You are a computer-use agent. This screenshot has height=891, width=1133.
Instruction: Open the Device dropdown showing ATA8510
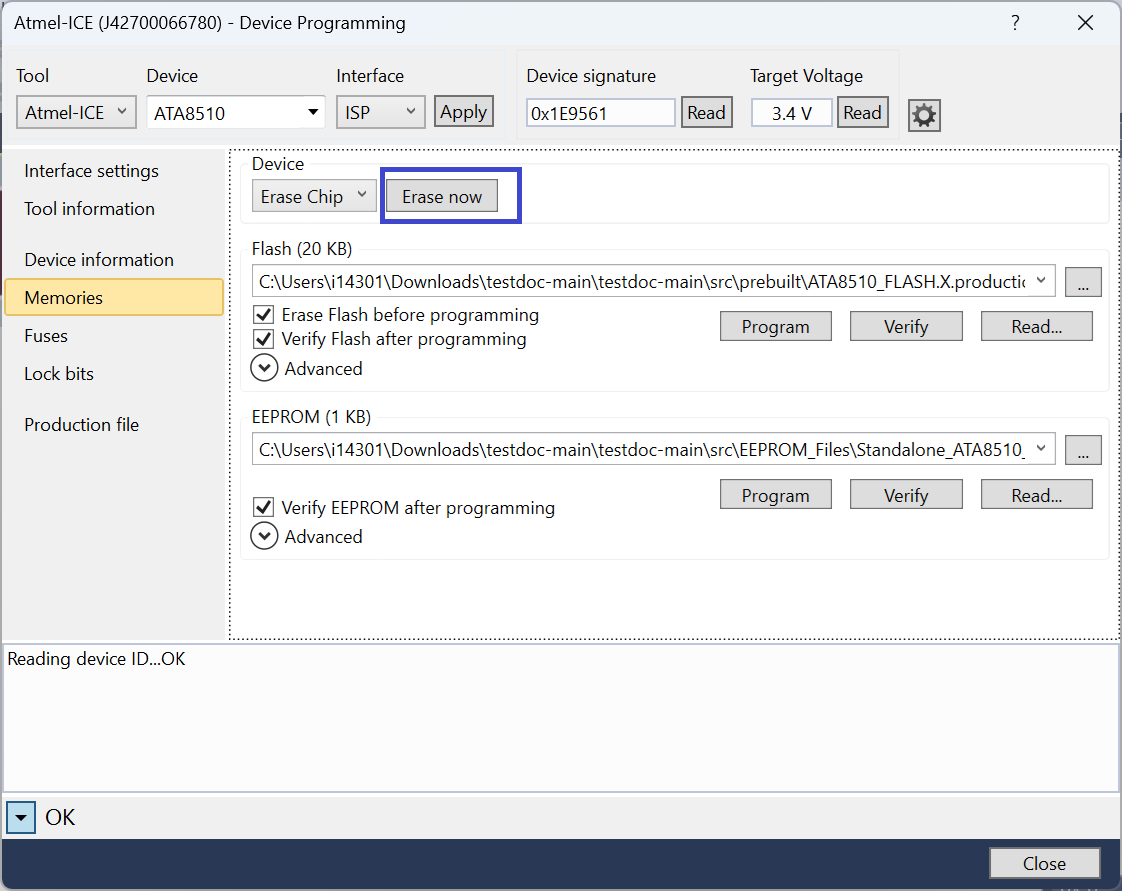pyautogui.click(x=236, y=113)
